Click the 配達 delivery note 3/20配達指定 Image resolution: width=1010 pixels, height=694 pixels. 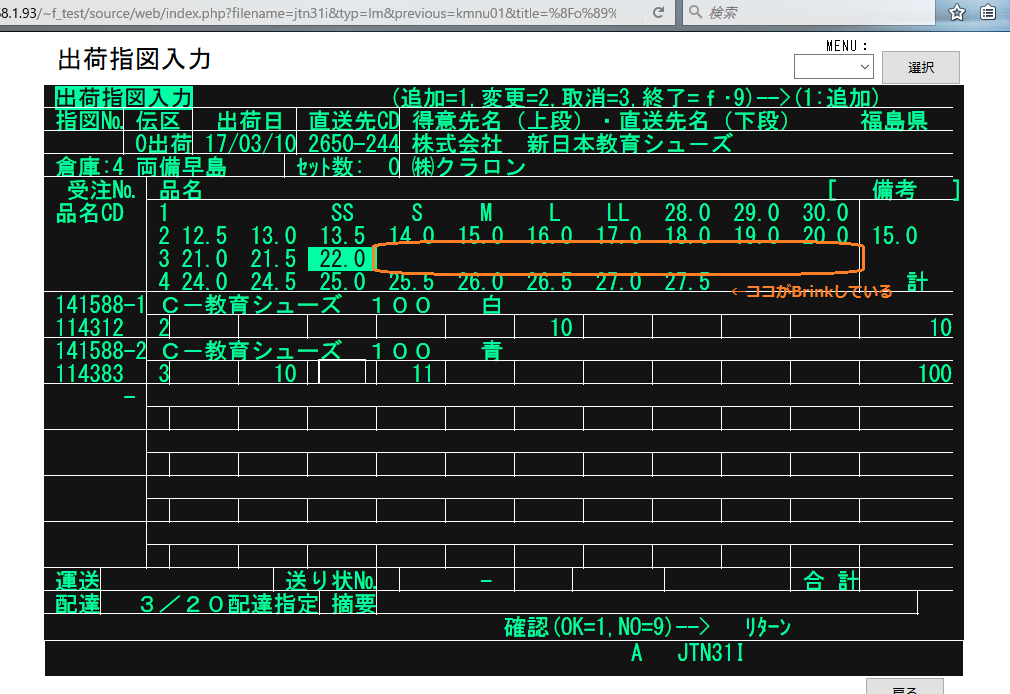pos(229,603)
